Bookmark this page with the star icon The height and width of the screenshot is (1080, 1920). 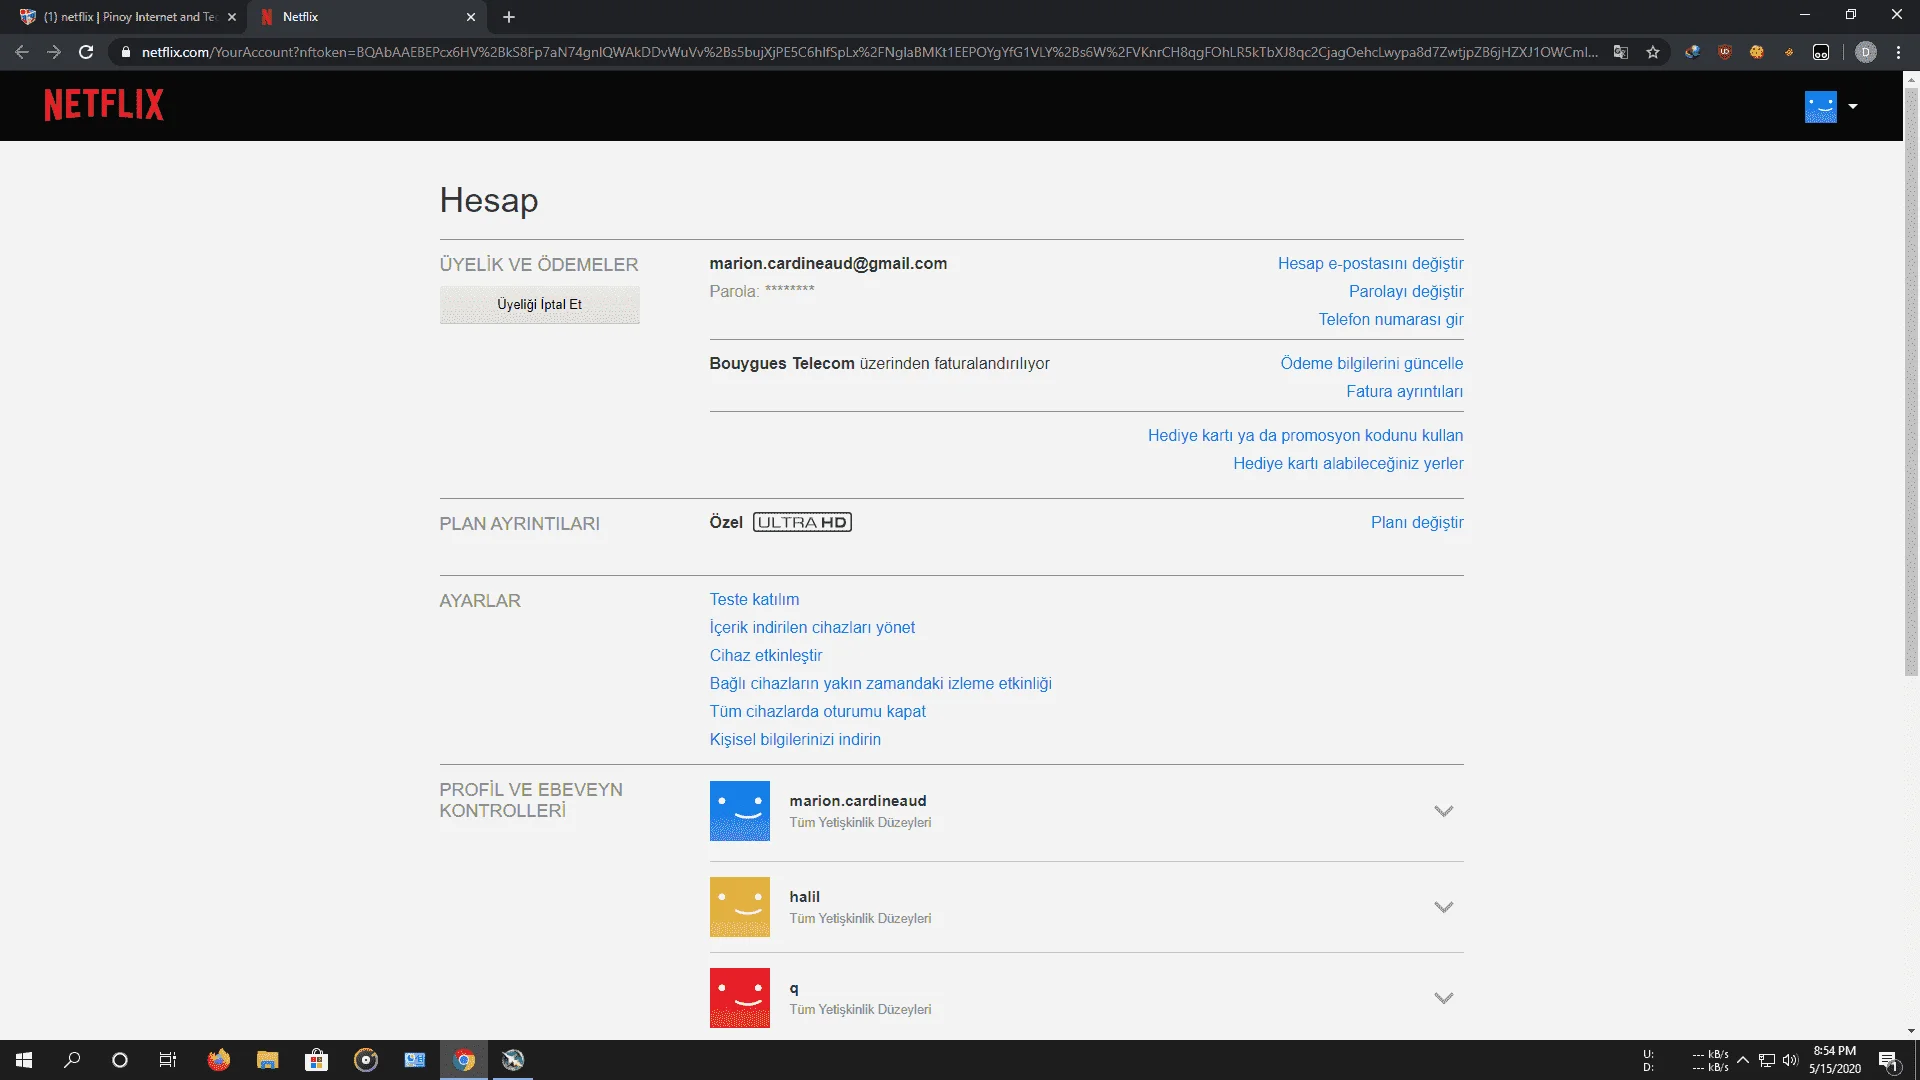click(1653, 52)
